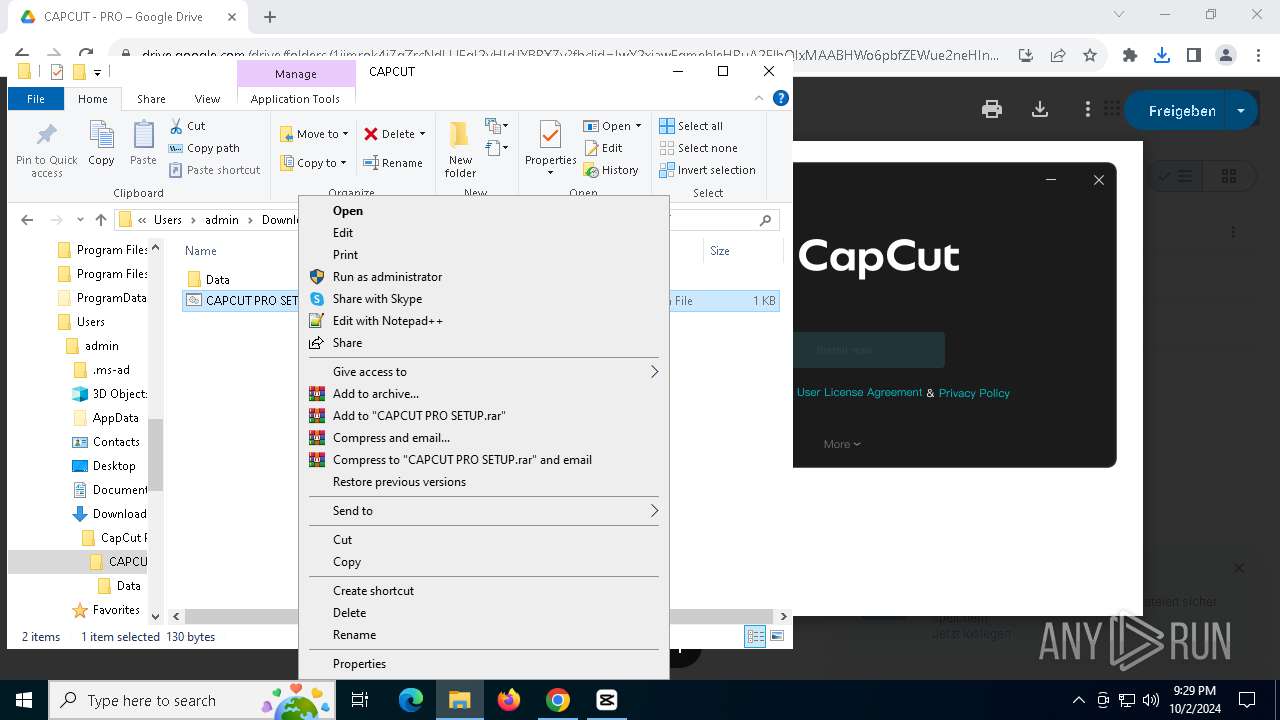This screenshot has height=720, width=1280.
Task: Click the ribbon Edit button
Action: 604,148
